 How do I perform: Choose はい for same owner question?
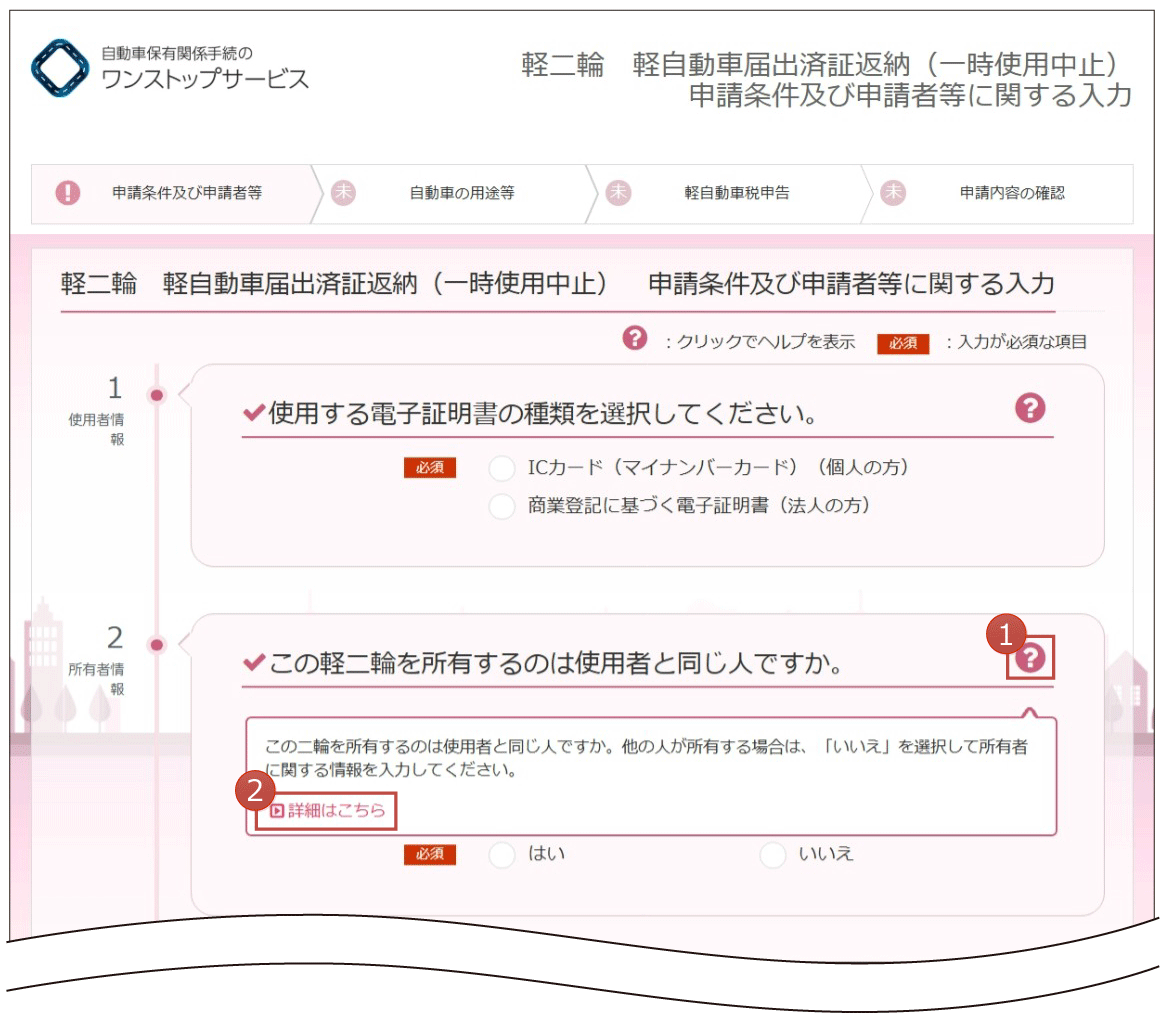(502, 854)
